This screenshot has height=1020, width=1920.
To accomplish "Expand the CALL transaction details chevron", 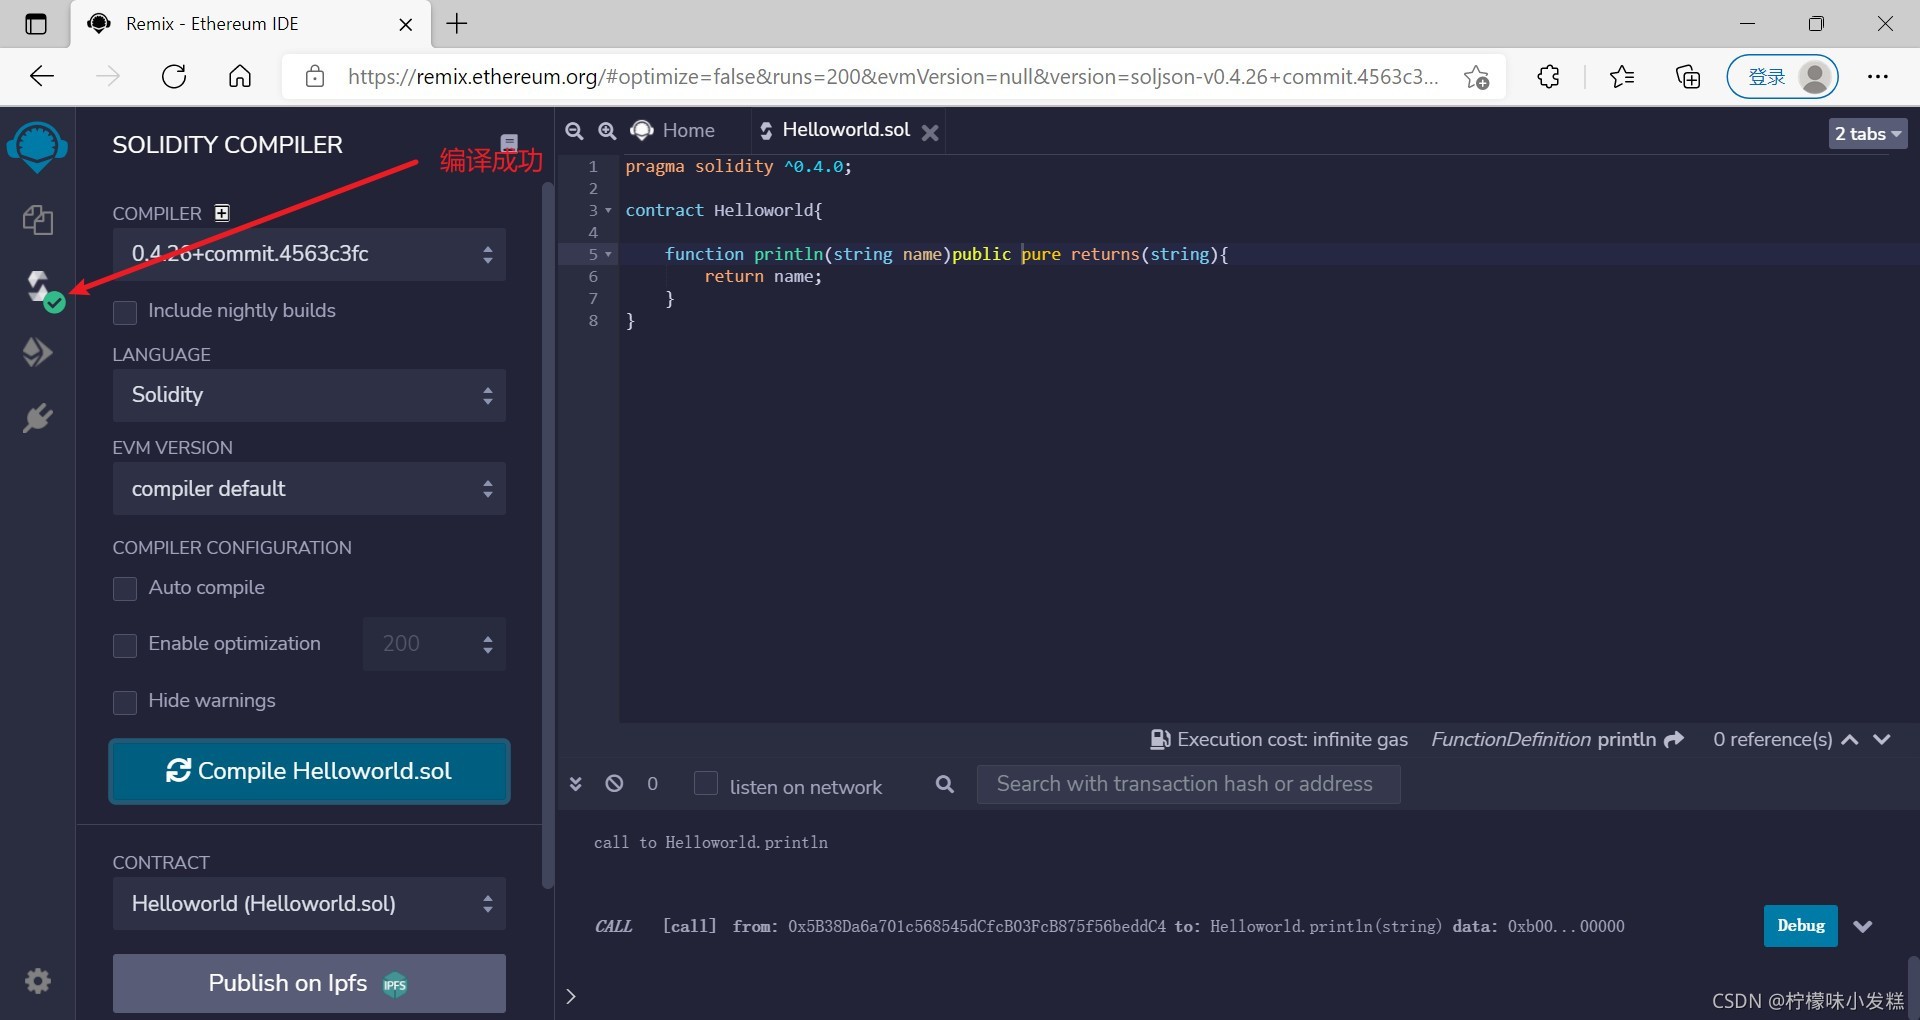I will click(x=1862, y=927).
